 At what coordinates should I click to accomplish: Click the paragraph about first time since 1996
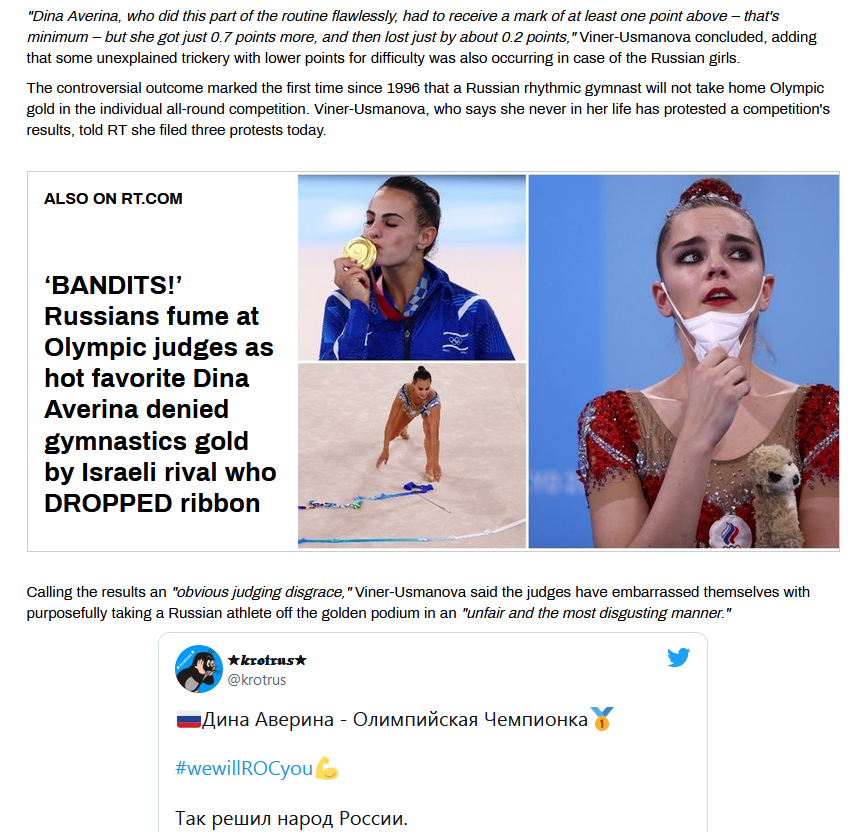pyautogui.click(x=428, y=109)
